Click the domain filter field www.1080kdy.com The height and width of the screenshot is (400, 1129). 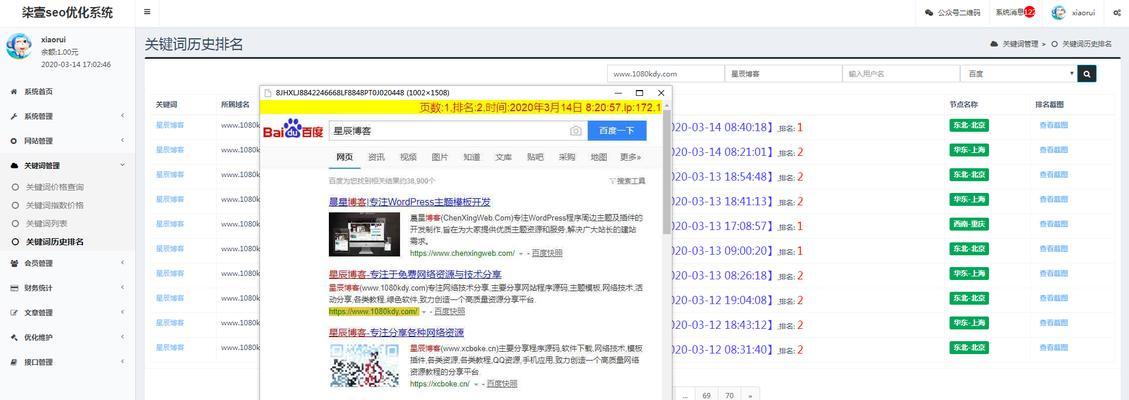tap(665, 73)
